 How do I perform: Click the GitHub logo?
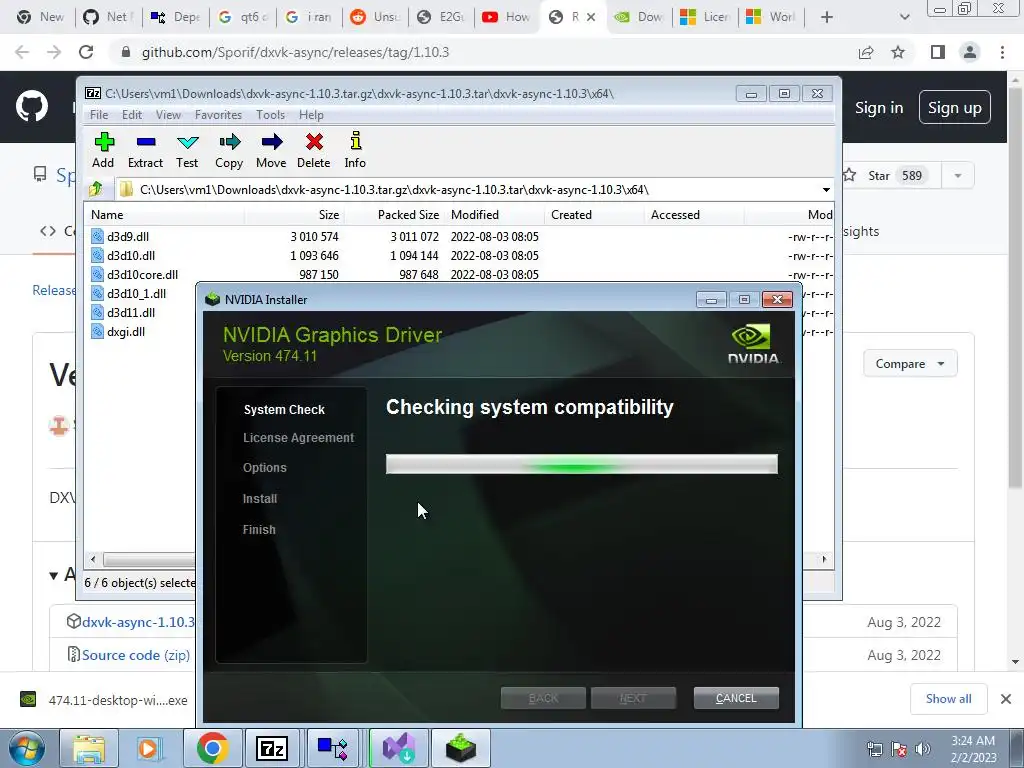[31, 106]
